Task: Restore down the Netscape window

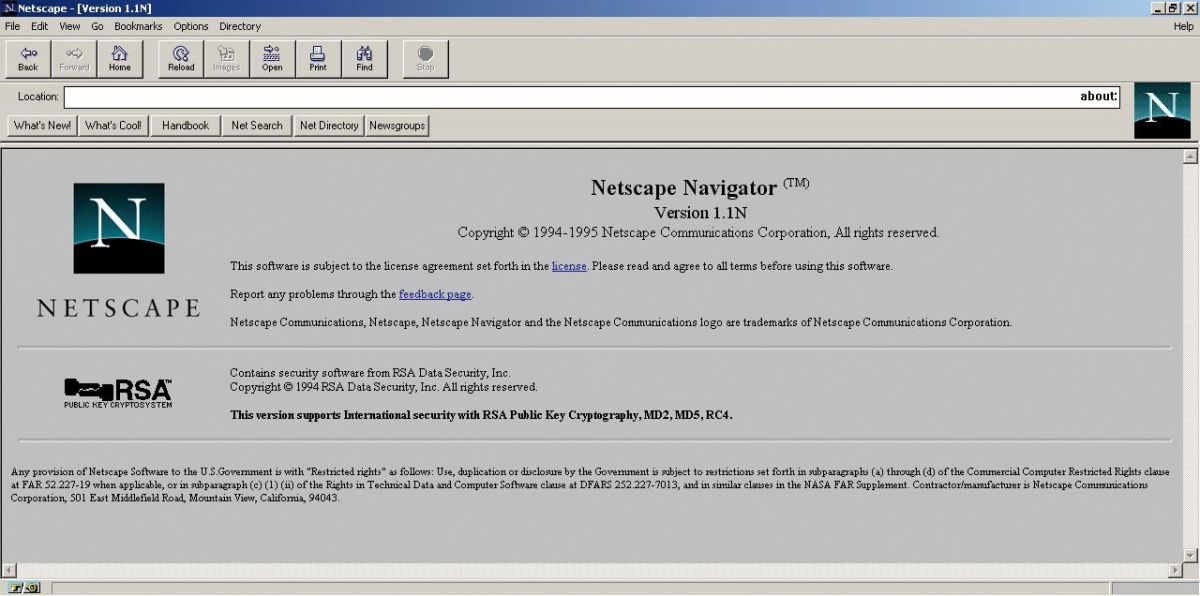Action: tap(1173, 8)
